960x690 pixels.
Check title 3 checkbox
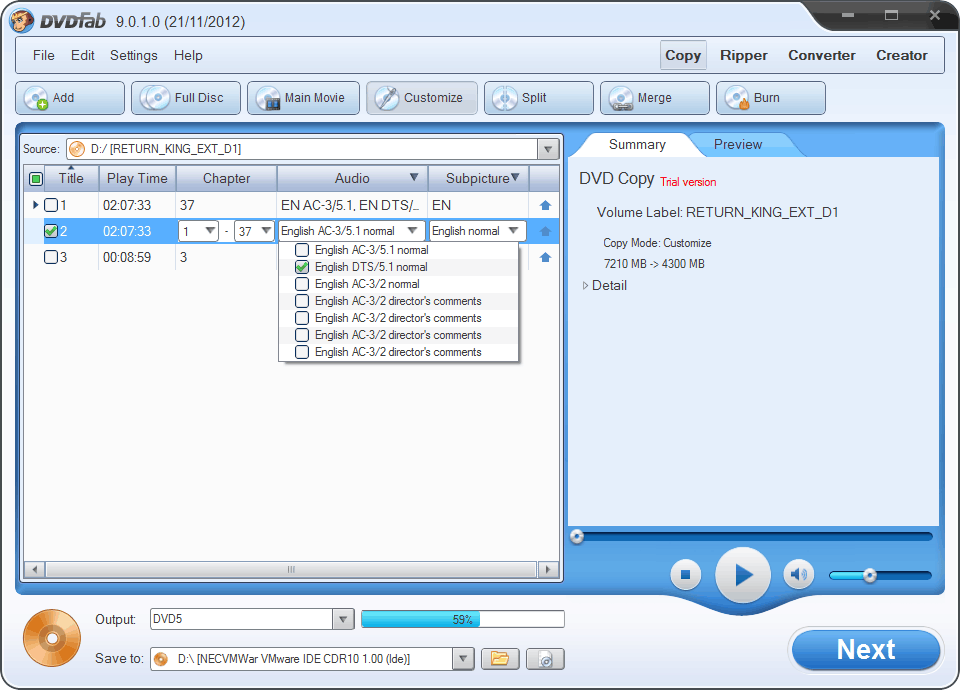click(51, 257)
